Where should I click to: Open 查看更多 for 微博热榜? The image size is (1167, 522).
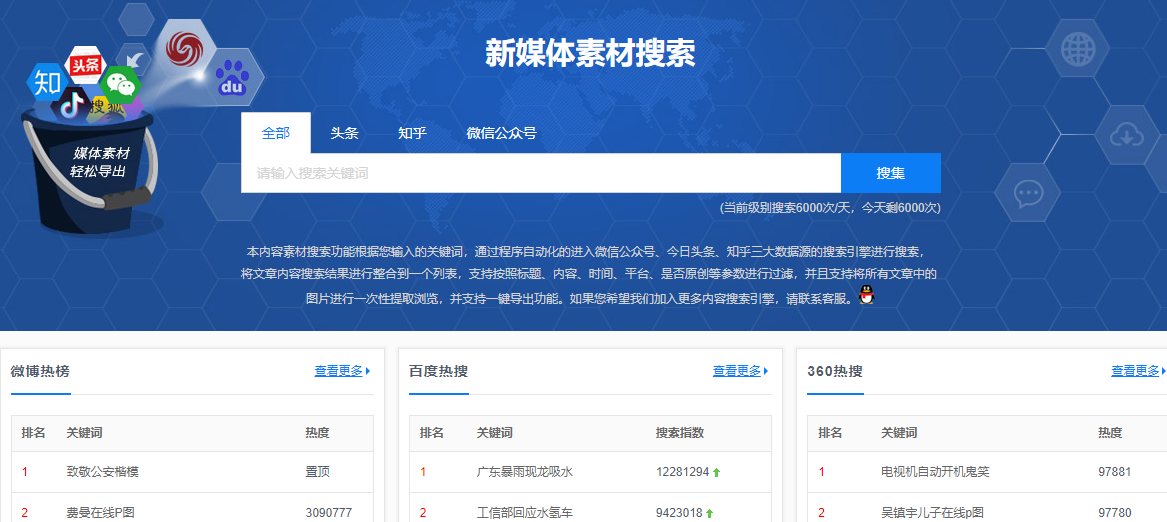(x=342, y=371)
